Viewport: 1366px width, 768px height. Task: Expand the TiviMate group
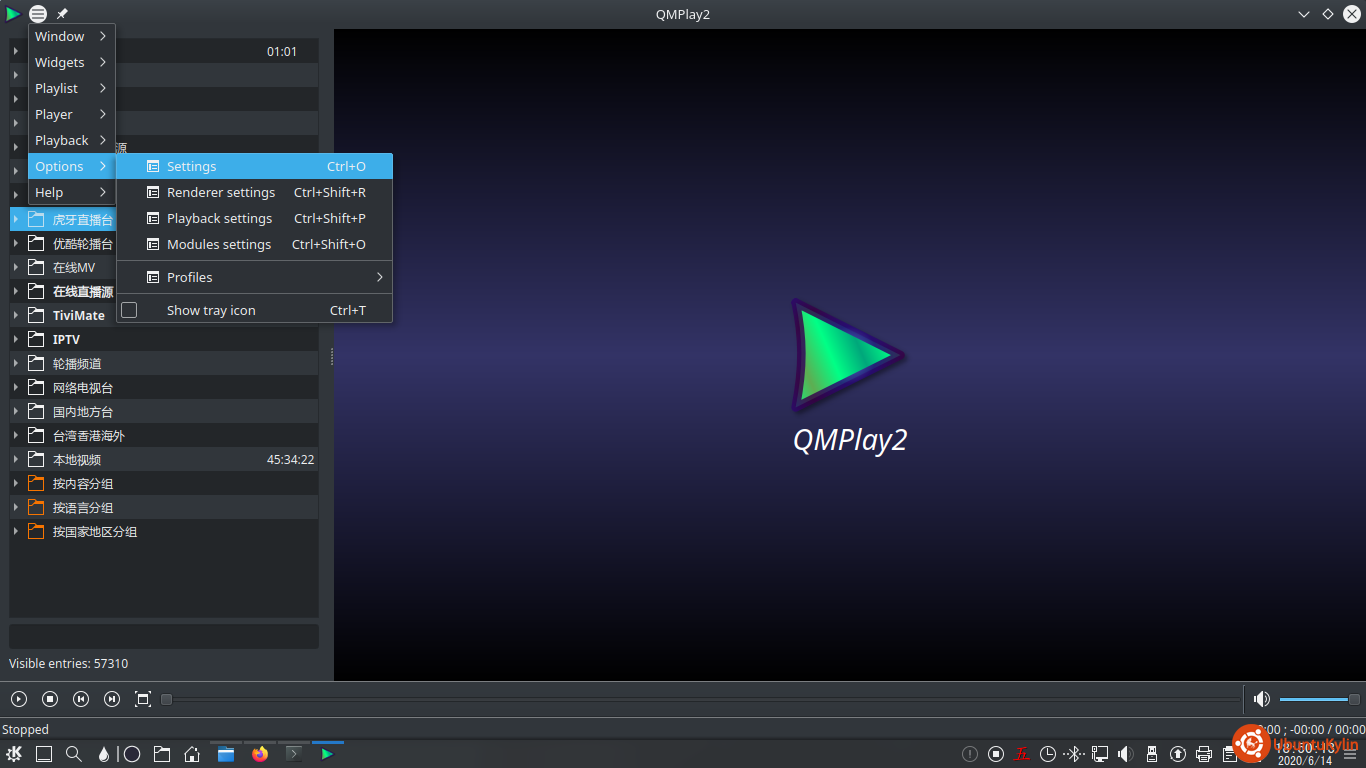tap(16, 315)
